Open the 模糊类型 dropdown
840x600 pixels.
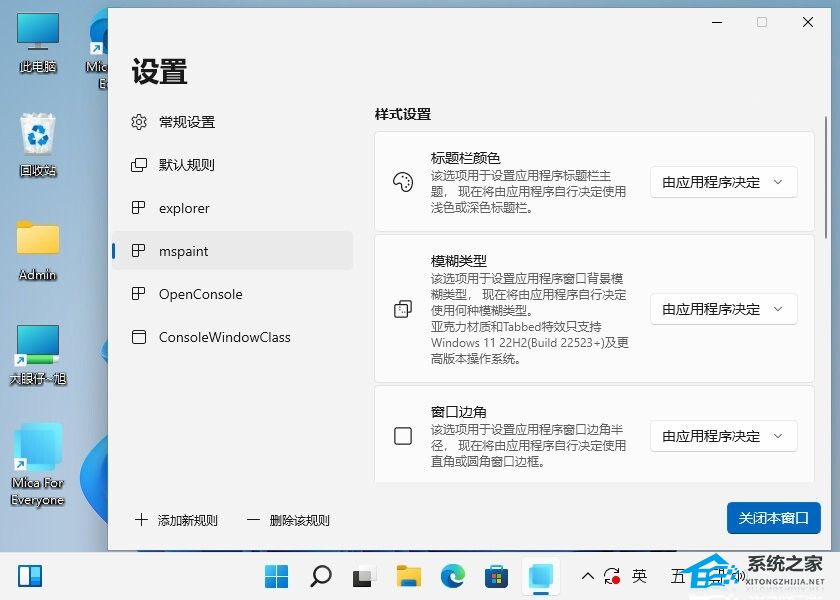tap(723, 309)
